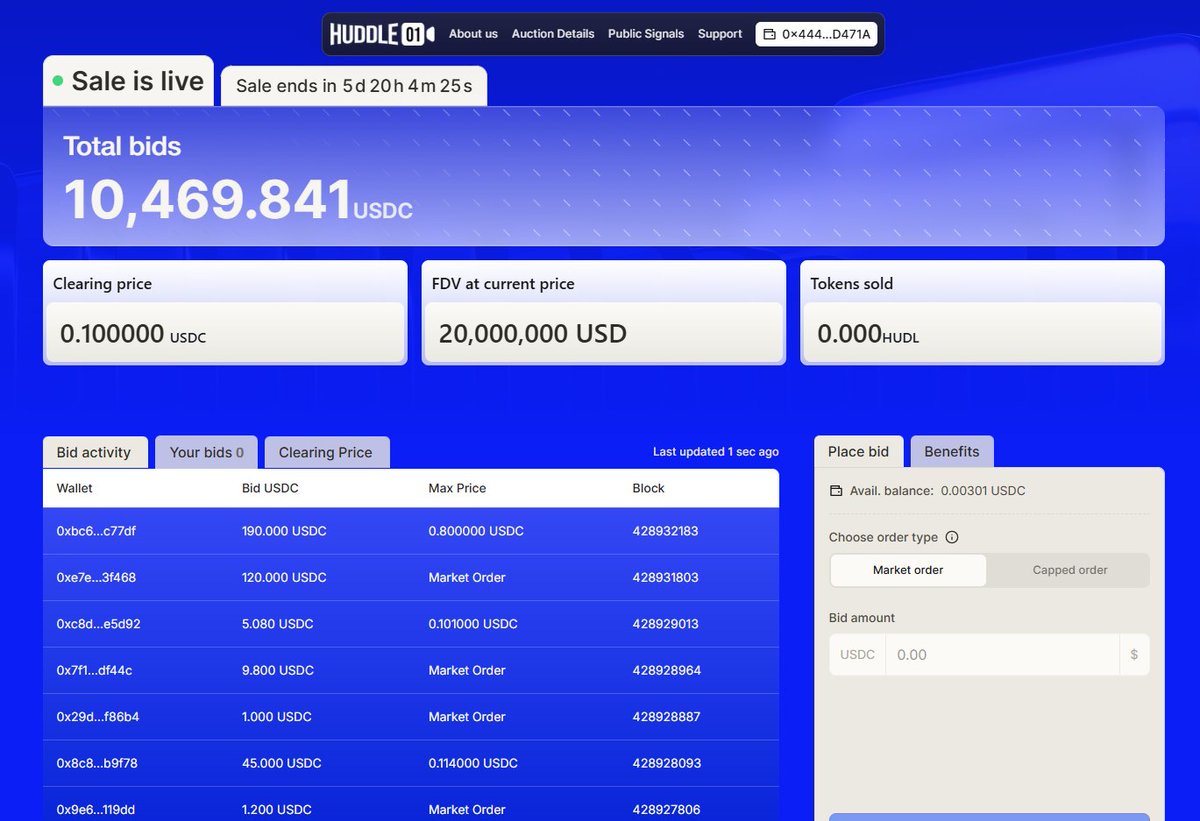Click the wallet icon in address button
This screenshot has width=1200, height=821.
769,34
